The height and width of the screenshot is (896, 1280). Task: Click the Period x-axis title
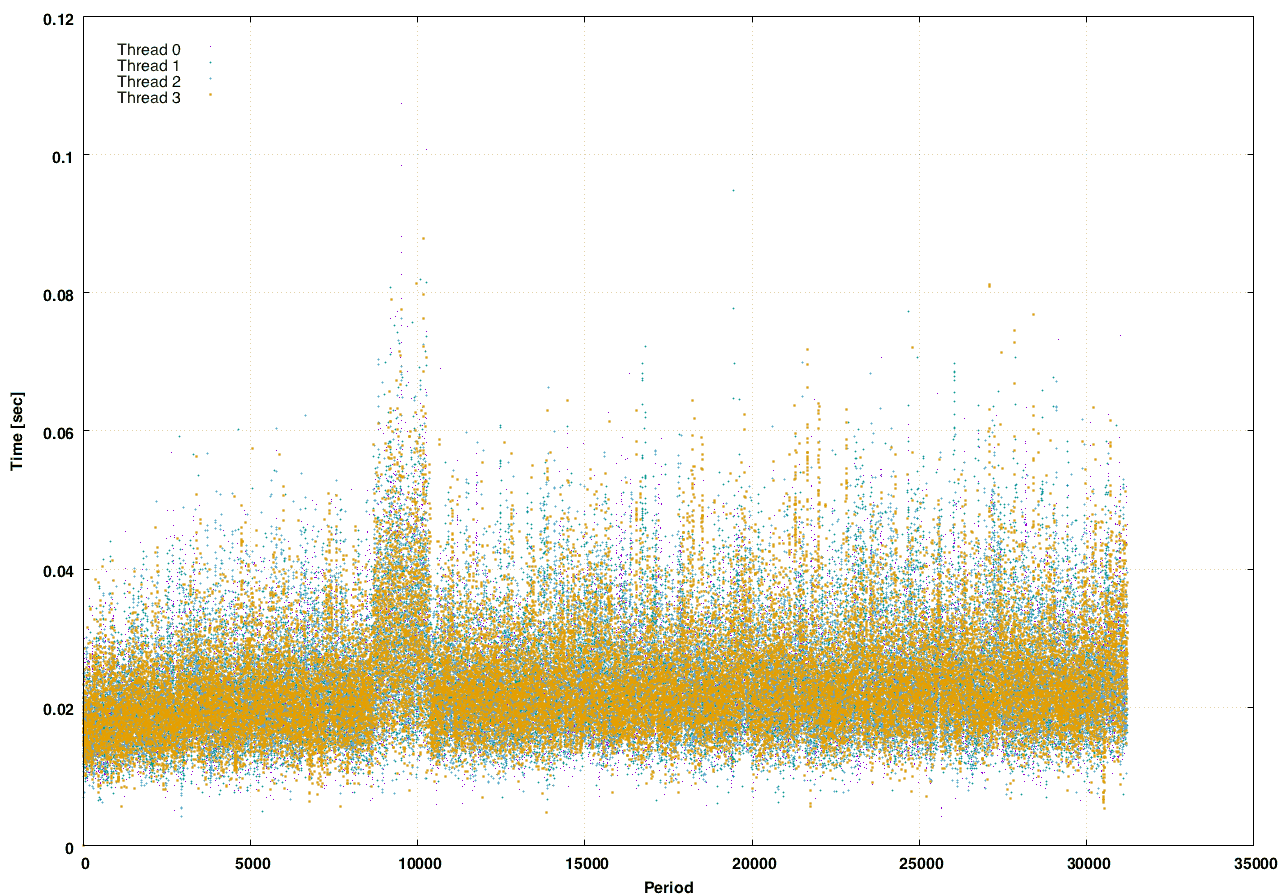[x=668, y=886]
